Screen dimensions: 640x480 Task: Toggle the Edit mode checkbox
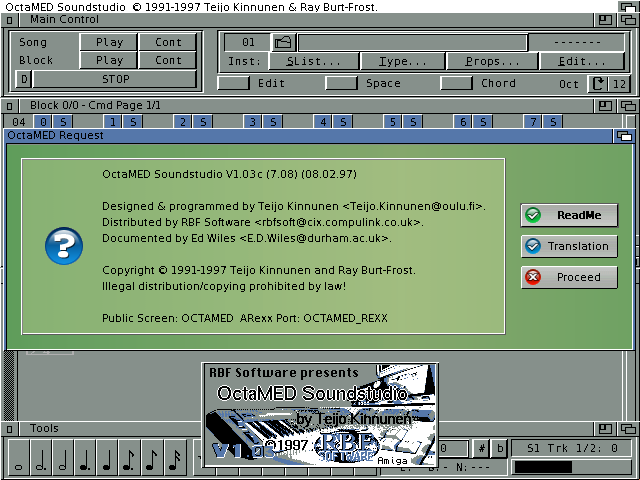pos(234,84)
